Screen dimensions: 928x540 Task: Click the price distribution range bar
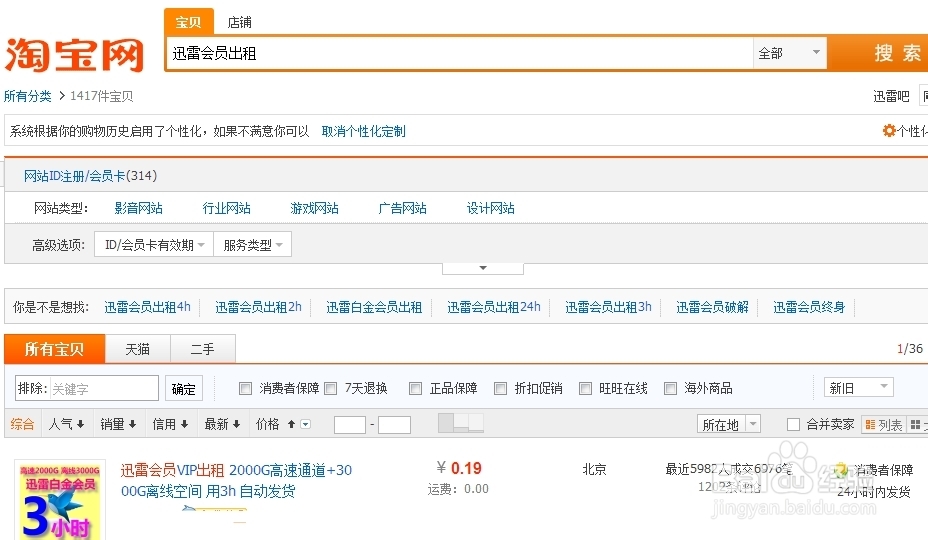[460, 423]
